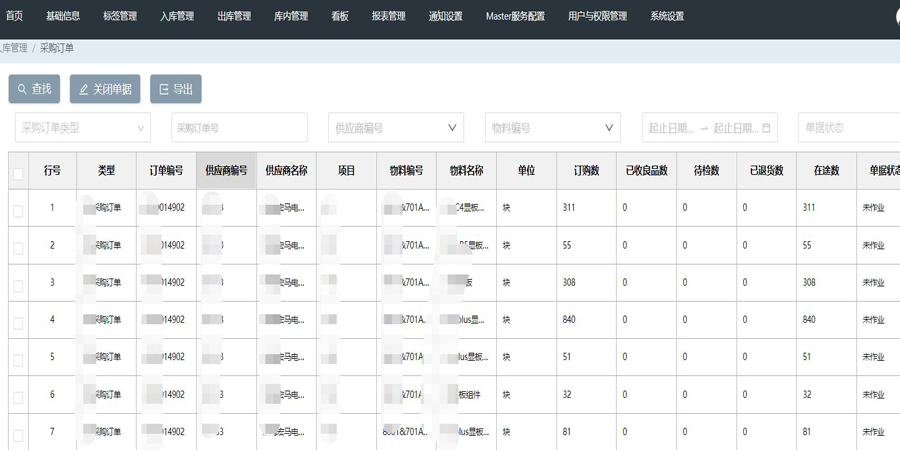Open the 入库管理 menu
The width and height of the screenshot is (900, 450).
177,17
